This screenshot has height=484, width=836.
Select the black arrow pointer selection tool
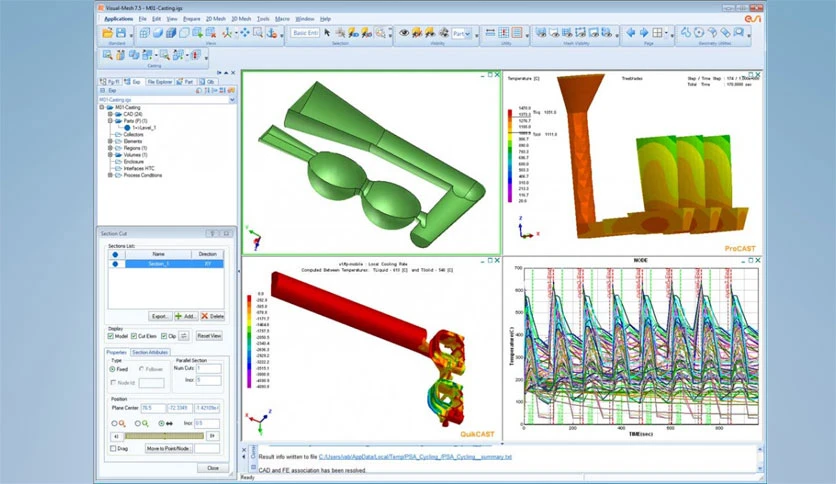[x=327, y=33]
